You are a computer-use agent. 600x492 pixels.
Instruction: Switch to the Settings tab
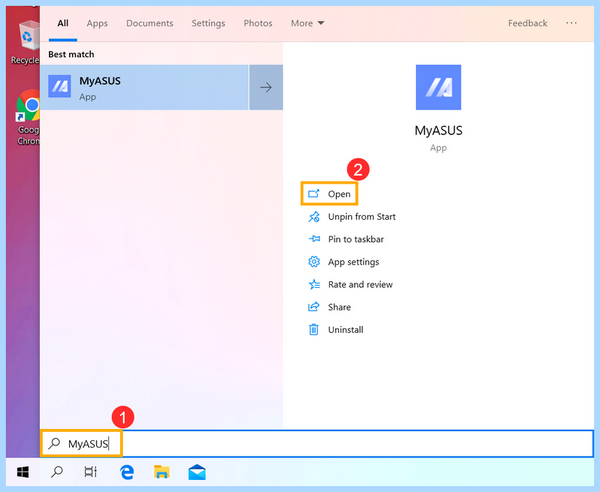(208, 23)
